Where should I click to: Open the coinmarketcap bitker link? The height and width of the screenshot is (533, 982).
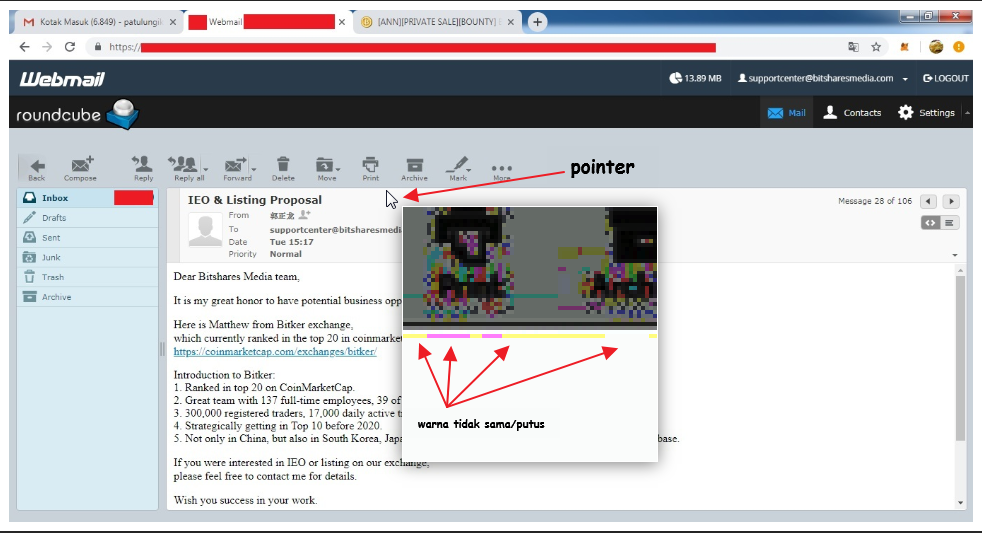tap(275, 351)
